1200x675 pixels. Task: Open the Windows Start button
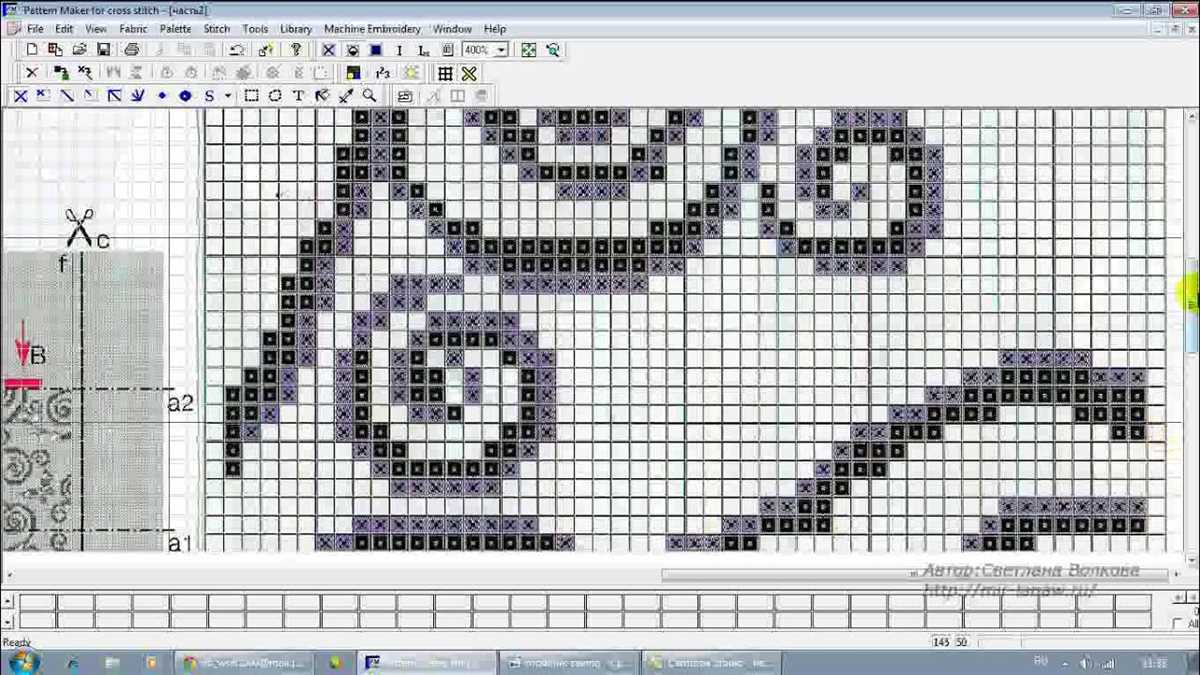(22, 662)
